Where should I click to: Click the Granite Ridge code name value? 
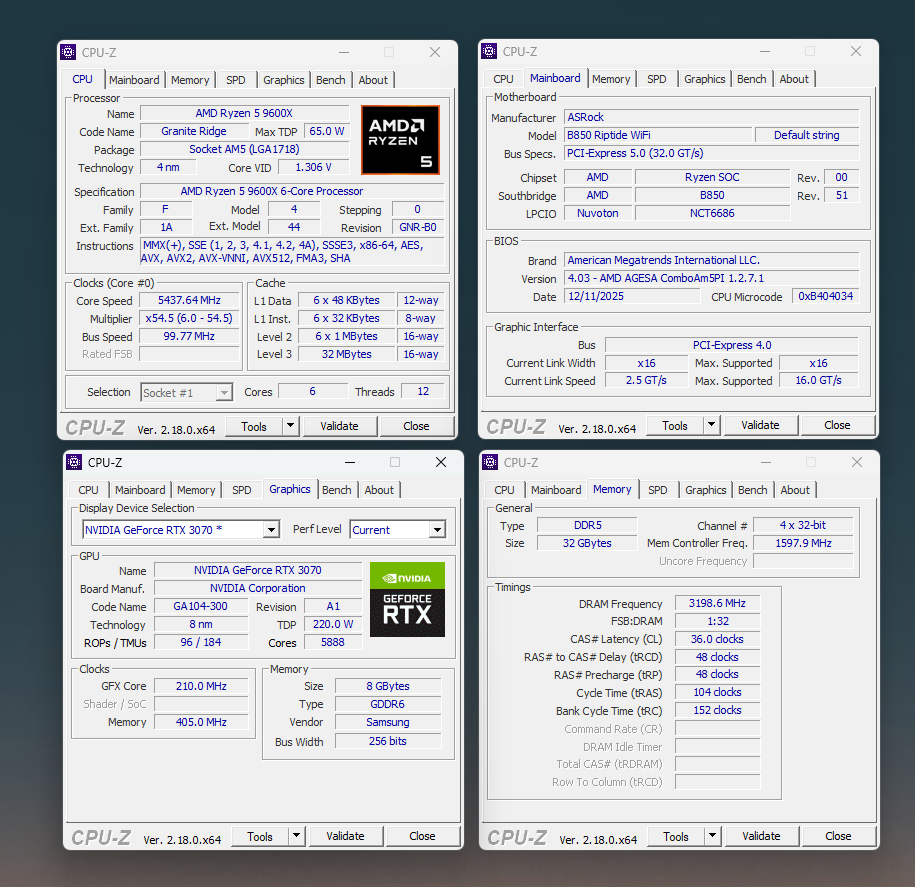click(x=194, y=131)
